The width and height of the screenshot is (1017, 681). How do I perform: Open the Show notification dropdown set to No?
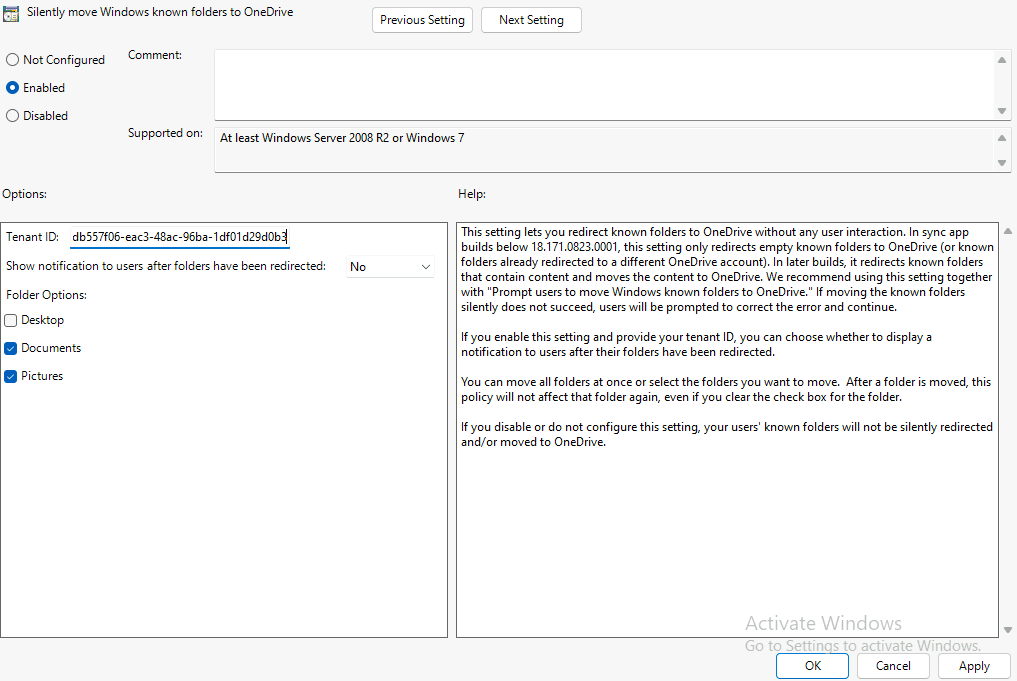390,267
